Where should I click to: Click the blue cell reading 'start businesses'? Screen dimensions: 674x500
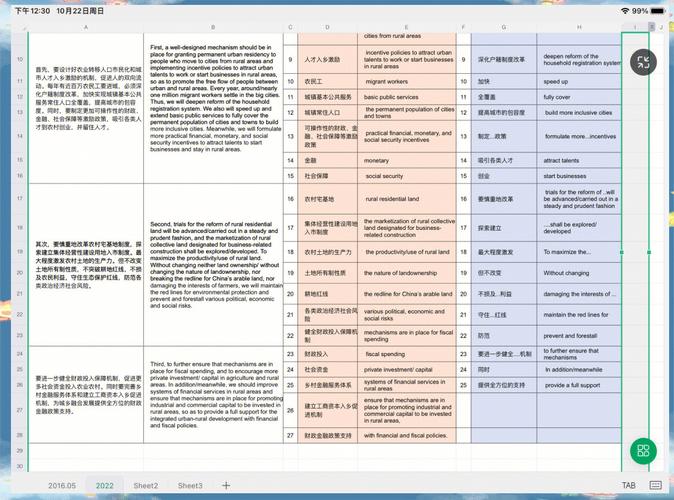click(579, 176)
